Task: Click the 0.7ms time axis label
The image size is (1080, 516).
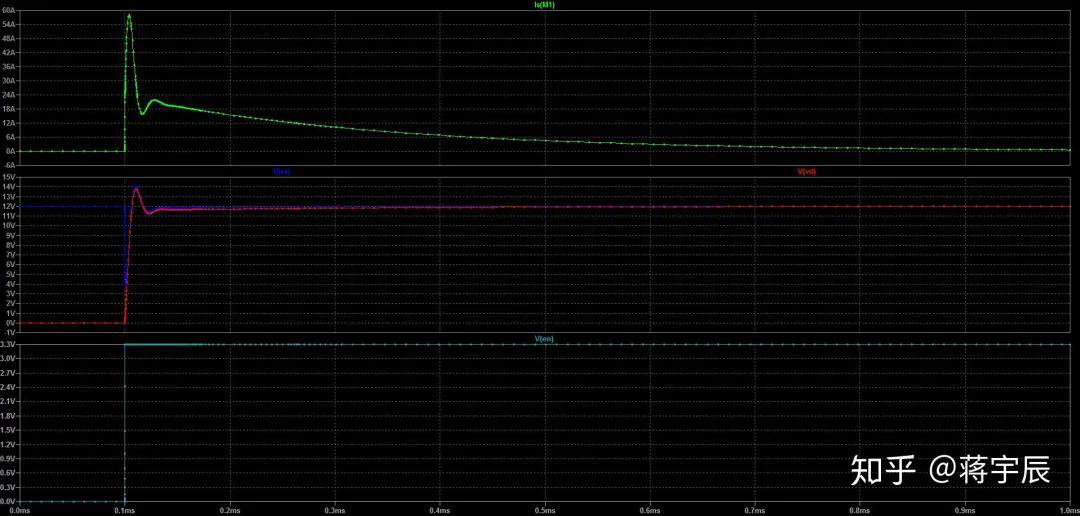Action: [755, 510]
